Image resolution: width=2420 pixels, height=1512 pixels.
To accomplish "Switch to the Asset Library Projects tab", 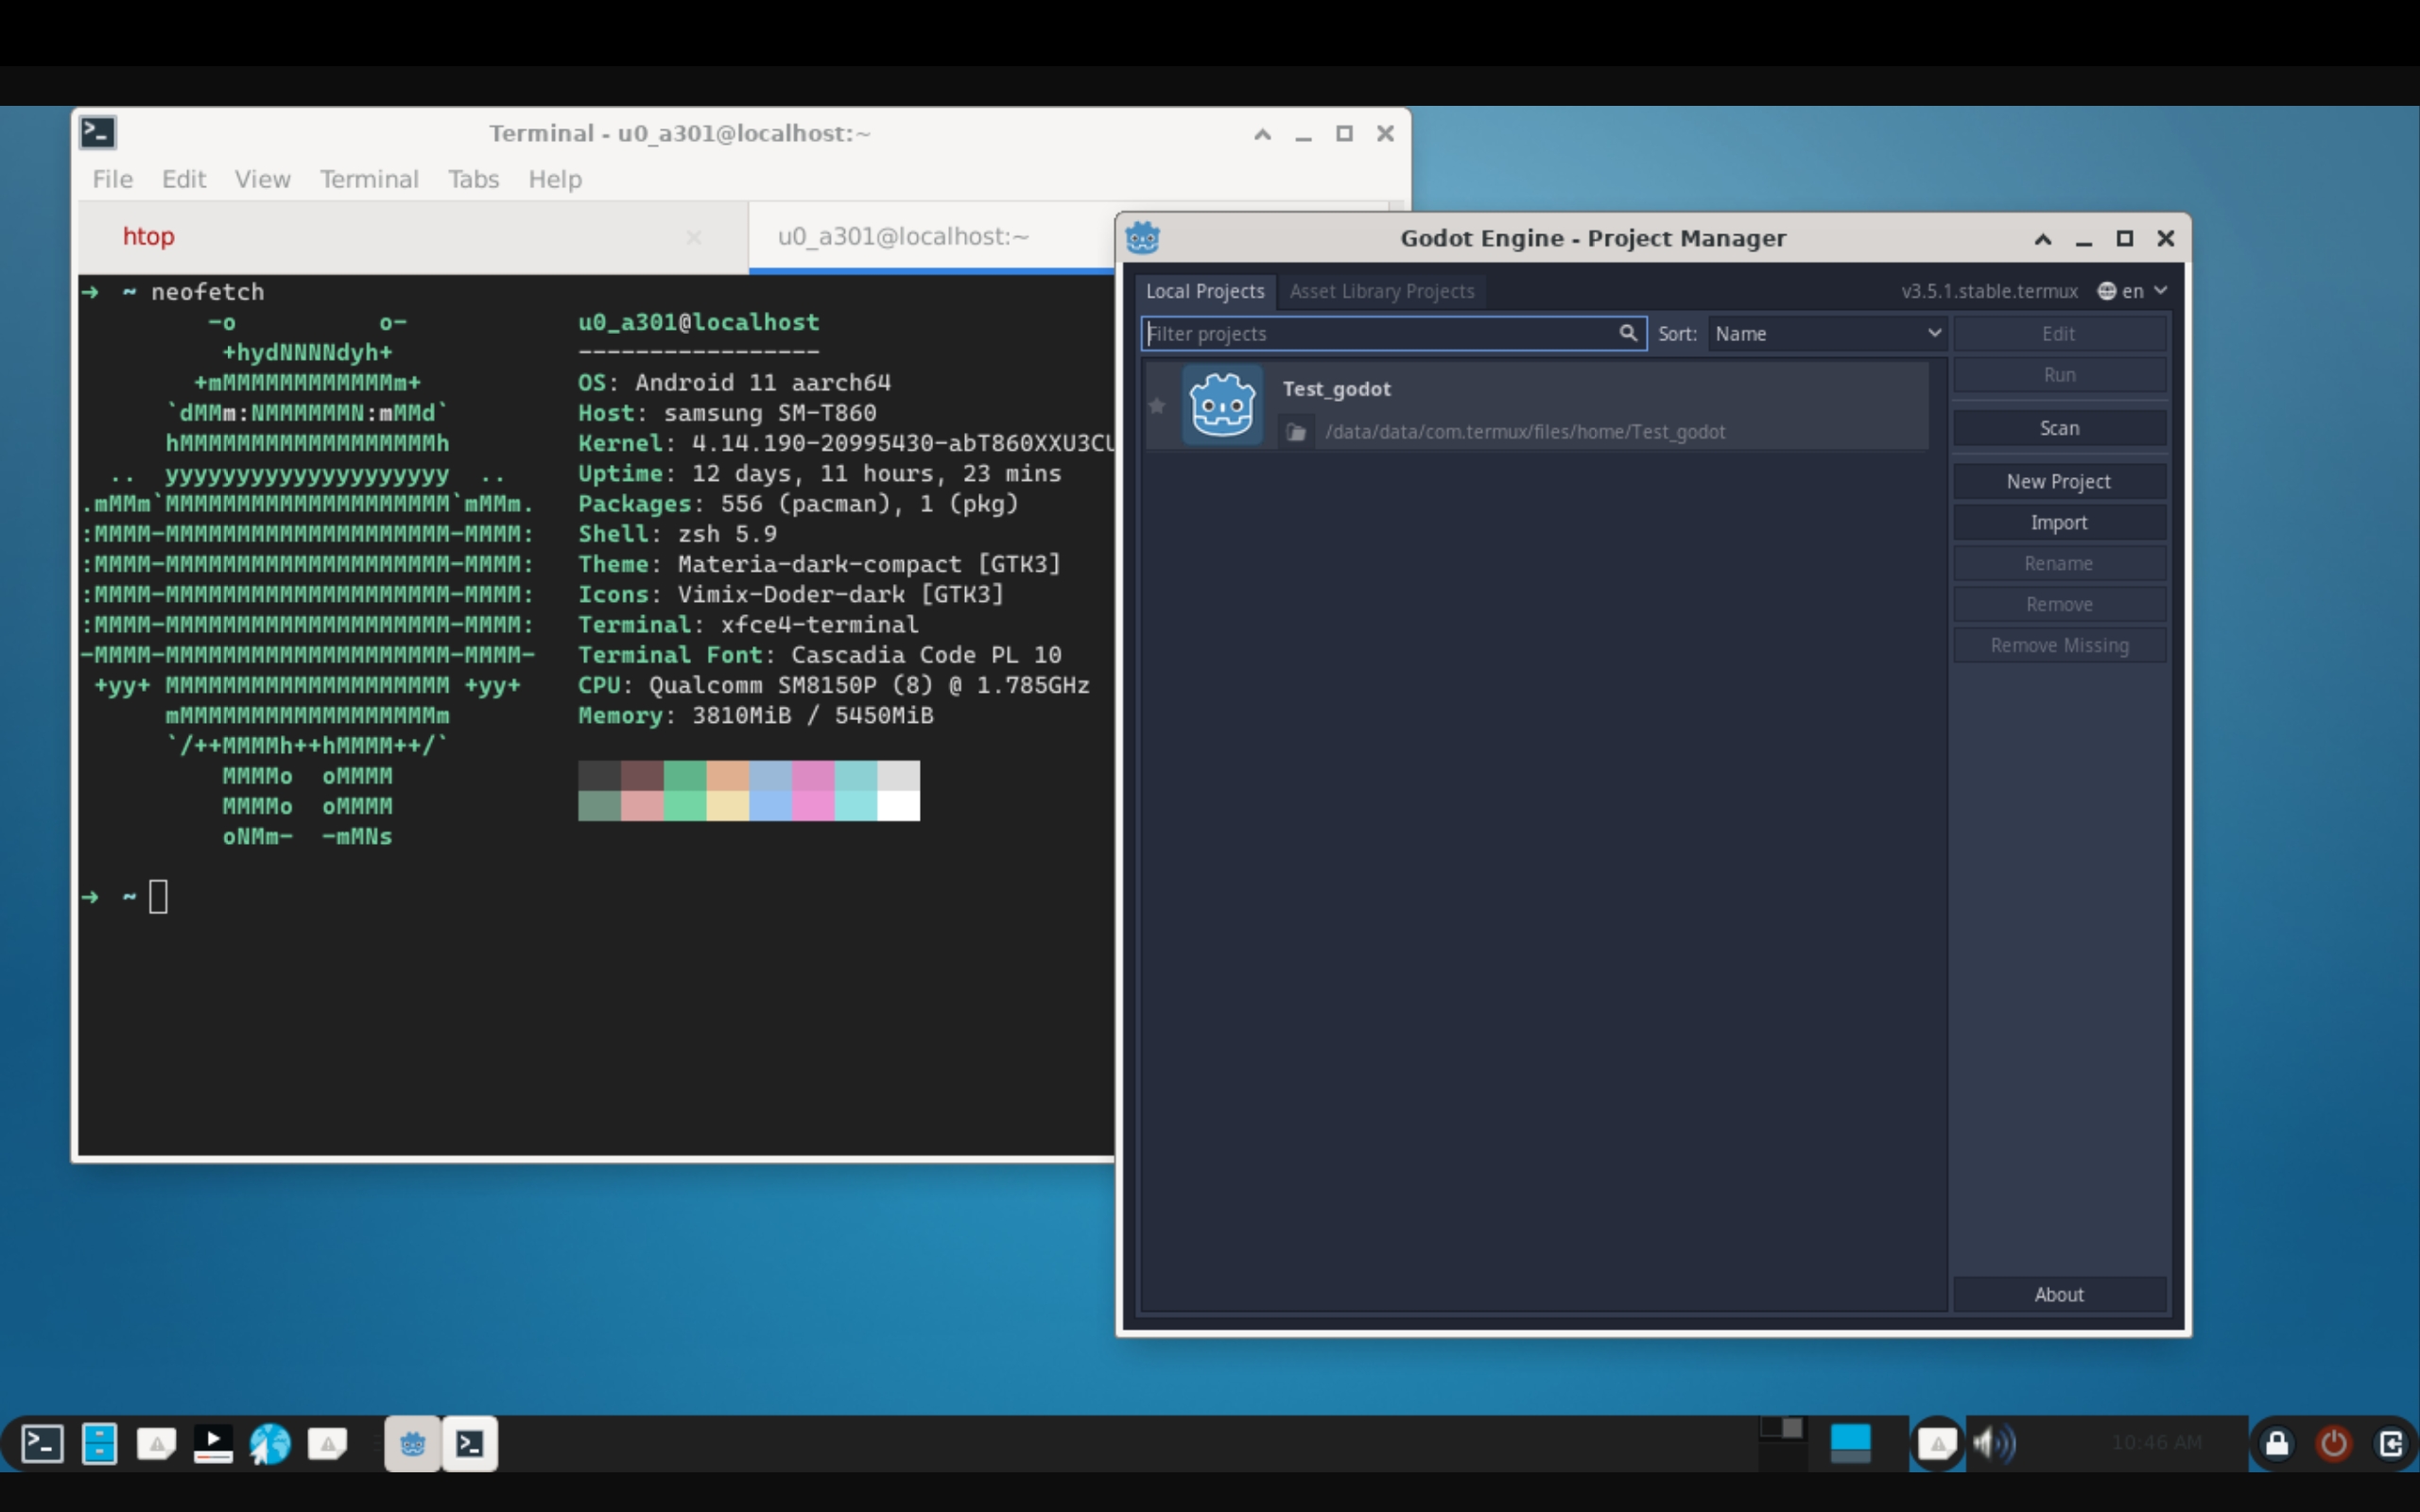I will [1381, 291].
